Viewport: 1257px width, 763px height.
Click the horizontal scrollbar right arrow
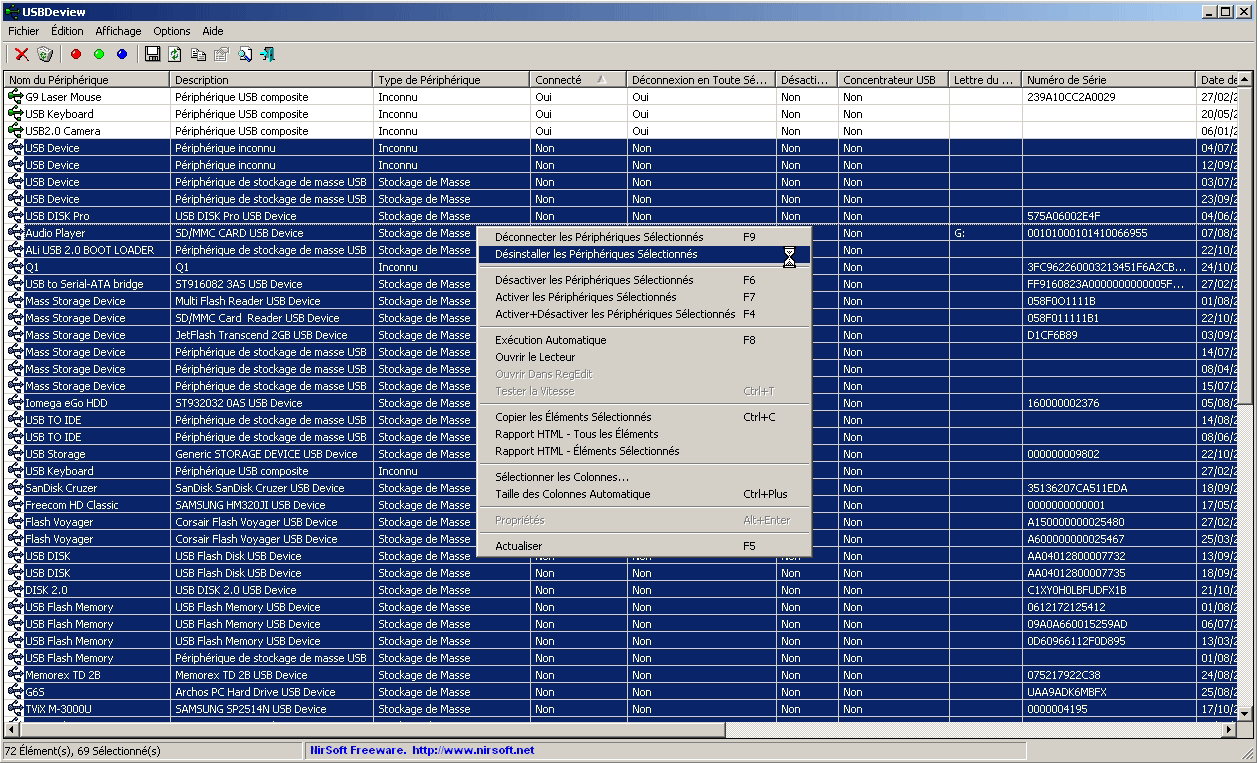1228,730
